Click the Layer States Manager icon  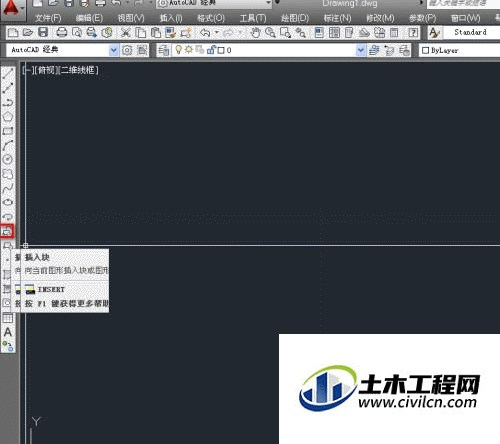tap(404, 50)
